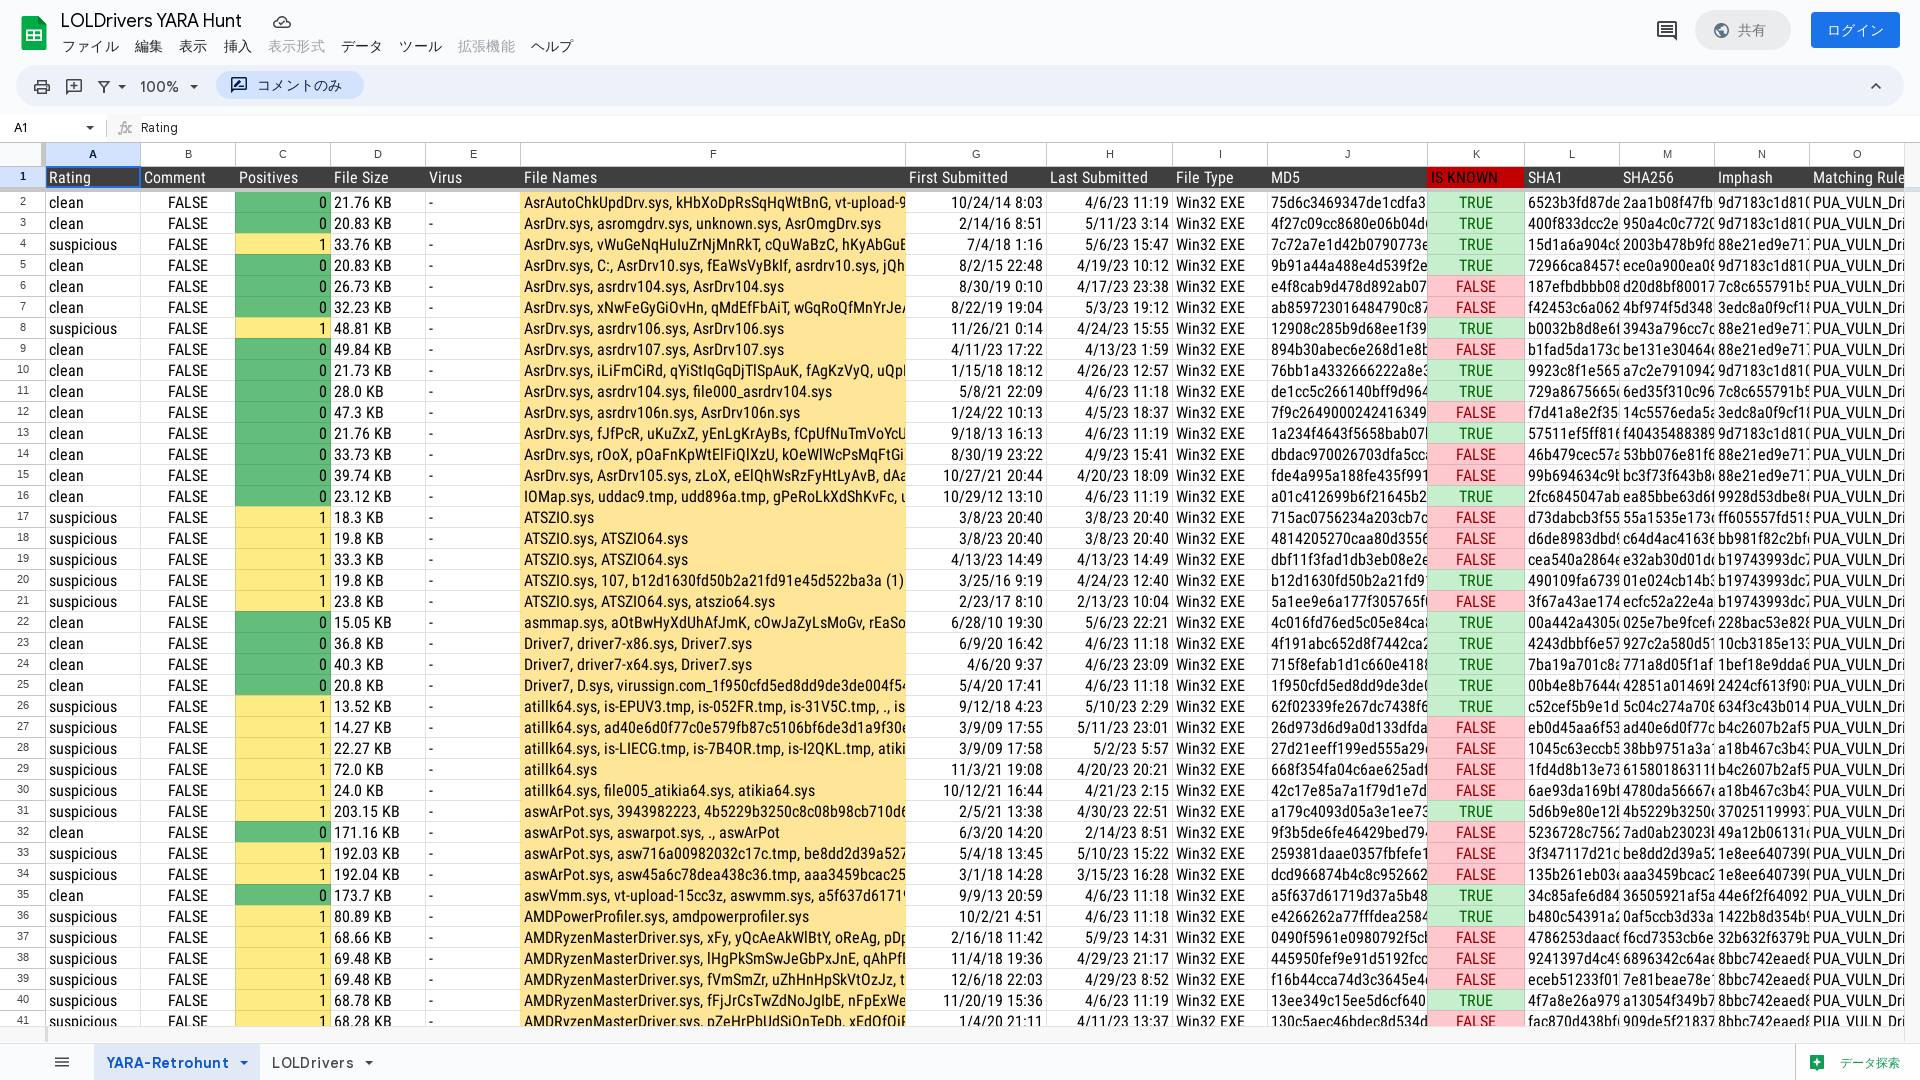Click the atillk64.sys cell in row 29
Image resolution: width=1920 pixels, height=1080 pixels.
click(x=713, y=769)
